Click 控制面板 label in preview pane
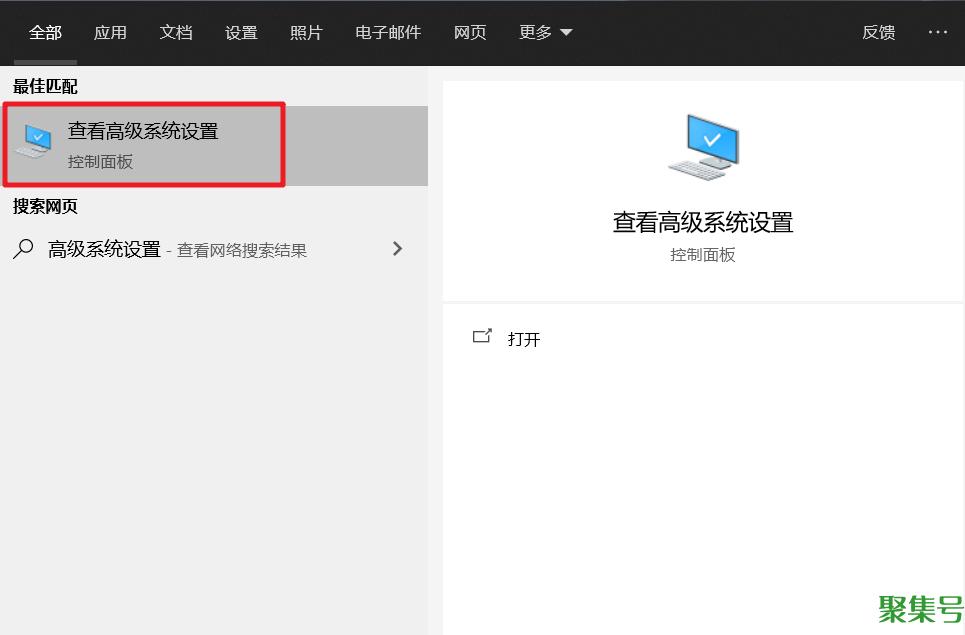This screenshot has width=965, height=635. pyautogui.click(x=703, y=255)
